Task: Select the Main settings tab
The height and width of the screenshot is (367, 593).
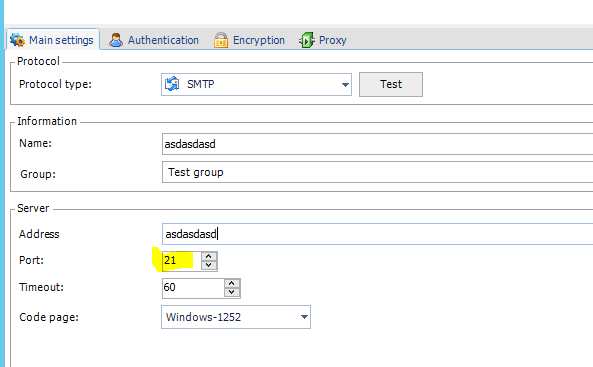Action: point(53,40)
